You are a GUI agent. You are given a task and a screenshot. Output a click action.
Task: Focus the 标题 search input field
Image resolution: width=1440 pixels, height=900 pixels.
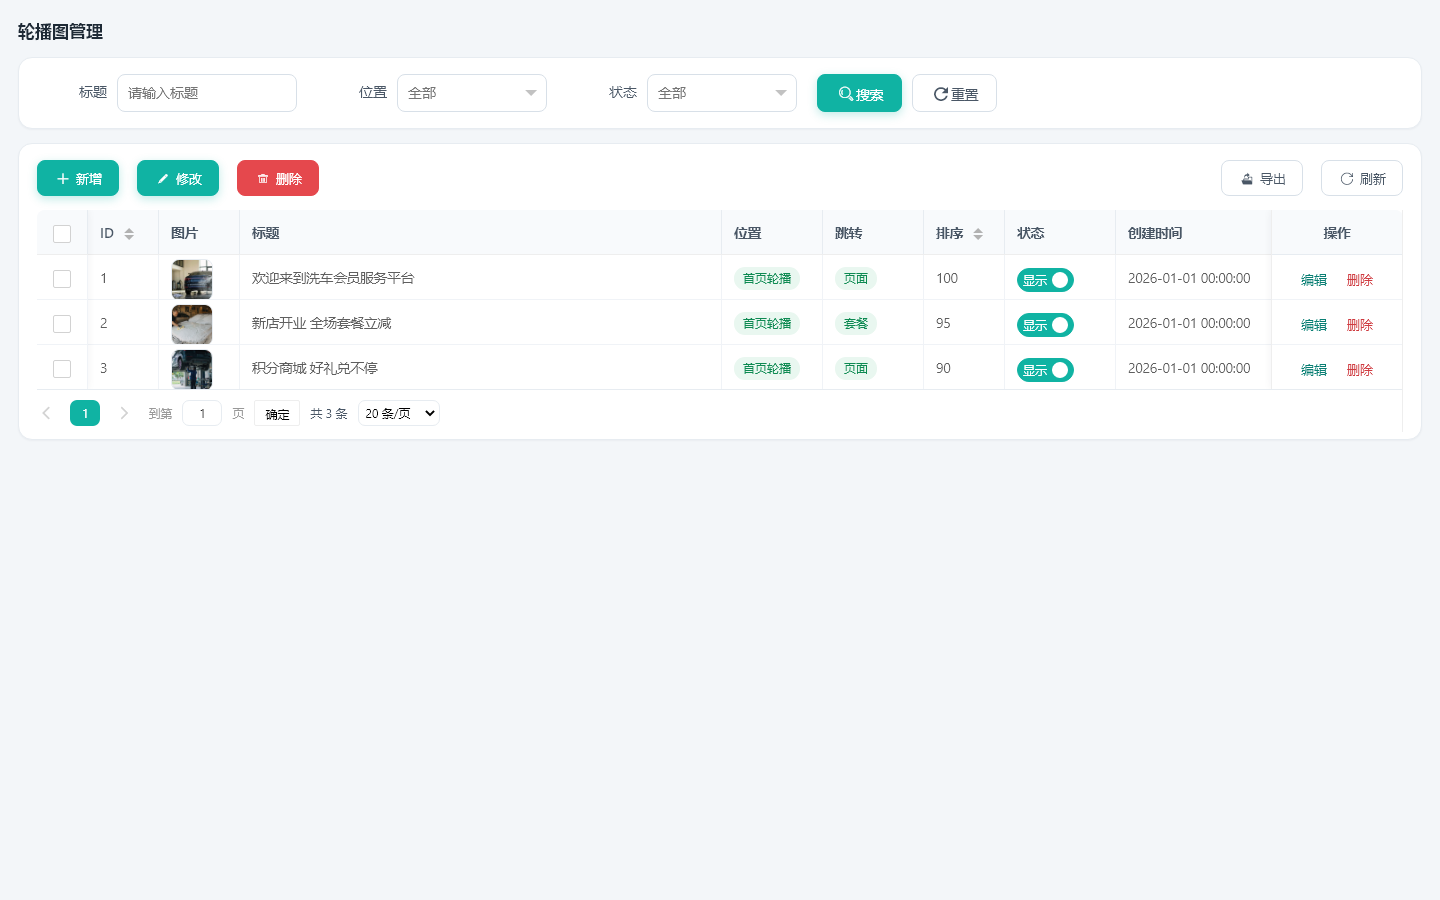tap(207, 93)
